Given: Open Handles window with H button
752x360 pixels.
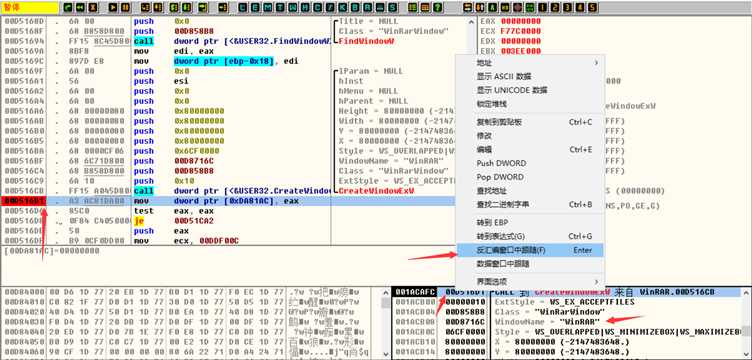Looking at the screenshot, I should (306, 7).
